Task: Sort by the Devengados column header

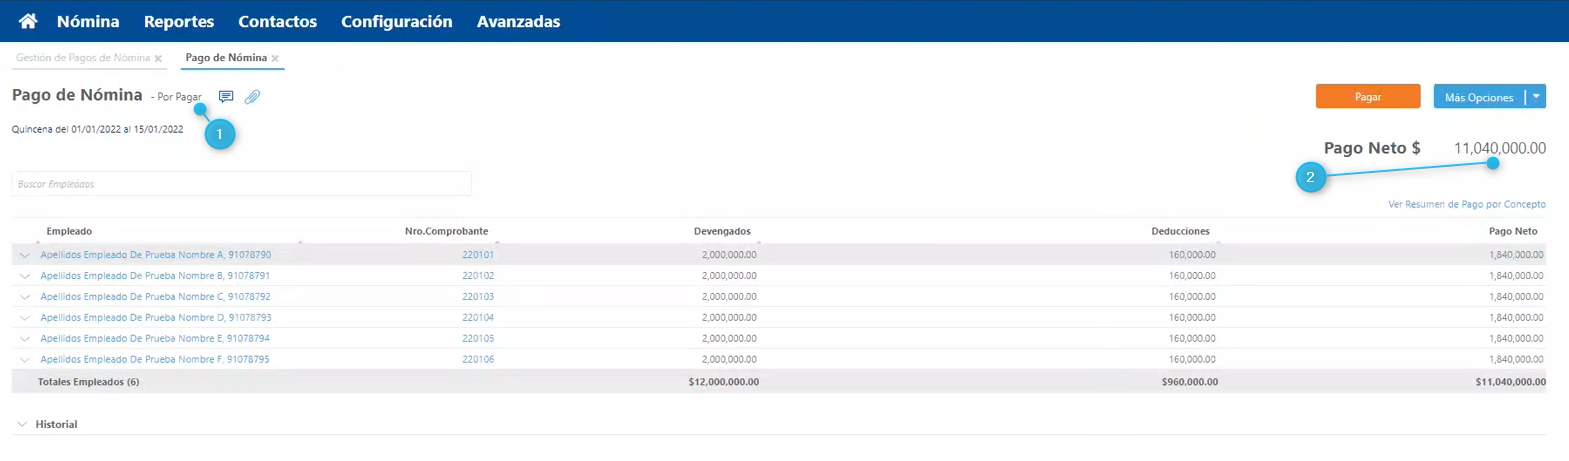Action: (x=722, y=231)
